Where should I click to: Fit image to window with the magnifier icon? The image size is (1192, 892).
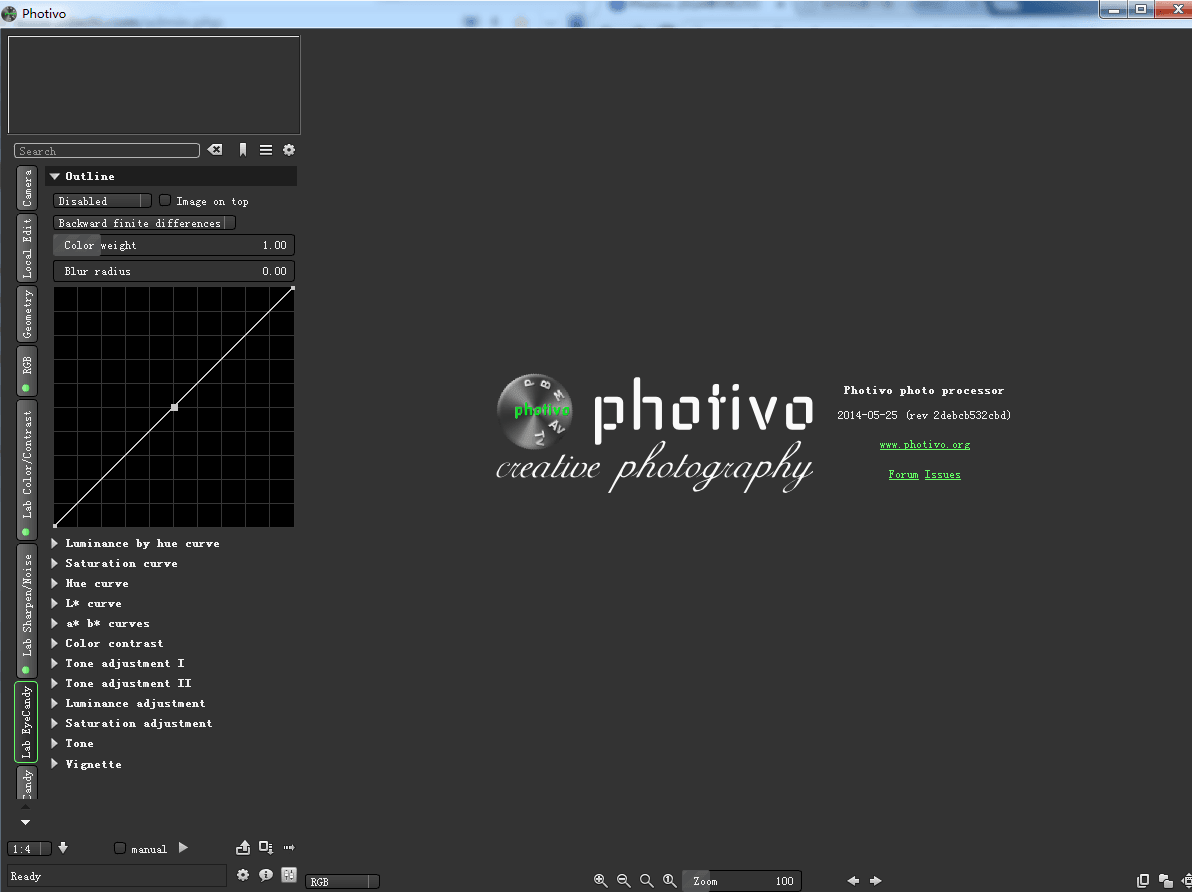[646, 880]
